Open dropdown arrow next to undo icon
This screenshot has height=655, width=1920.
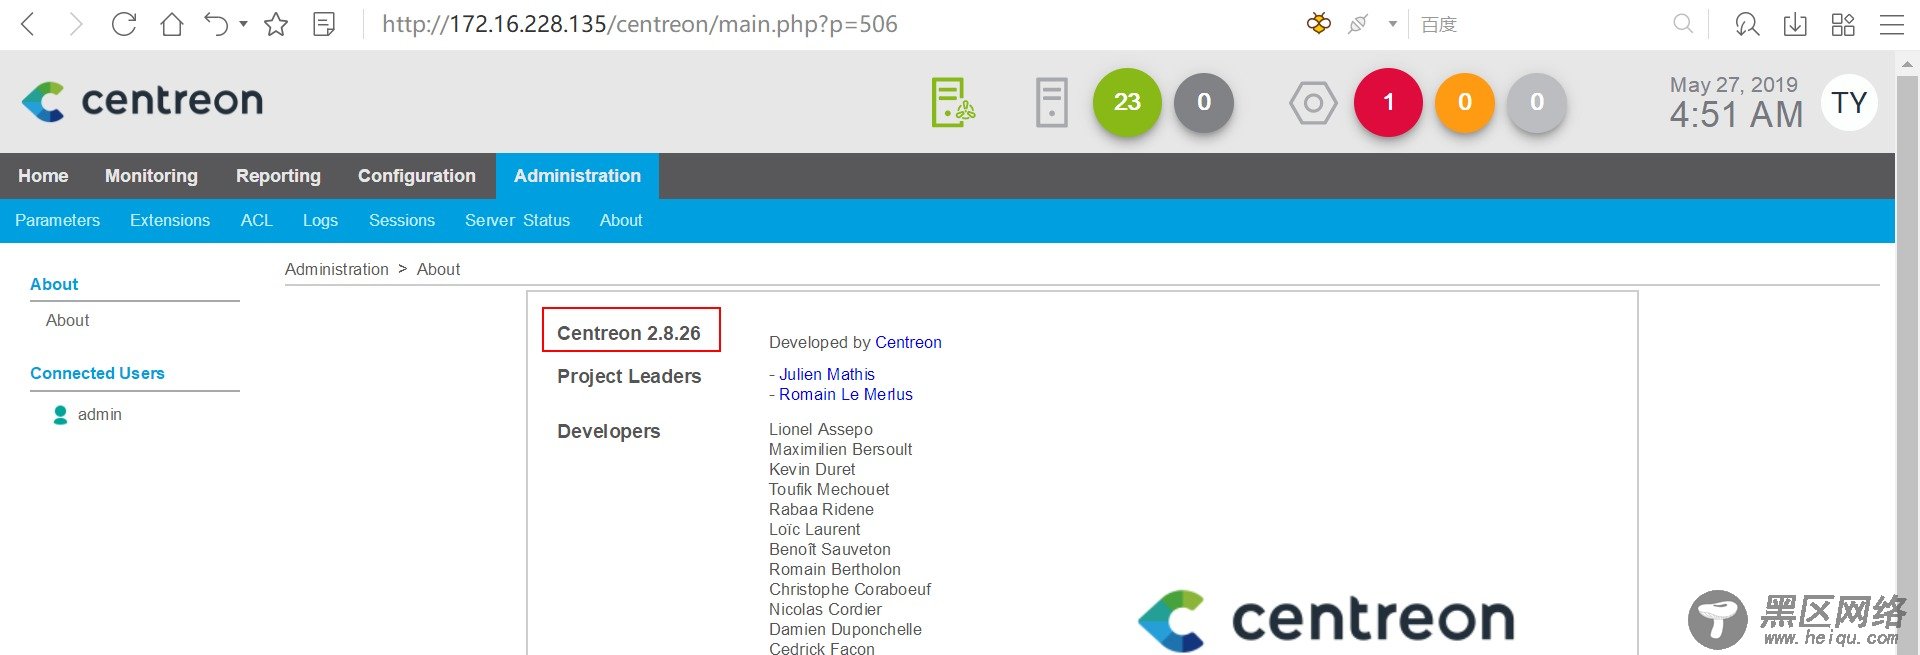[x=243, y=24]
